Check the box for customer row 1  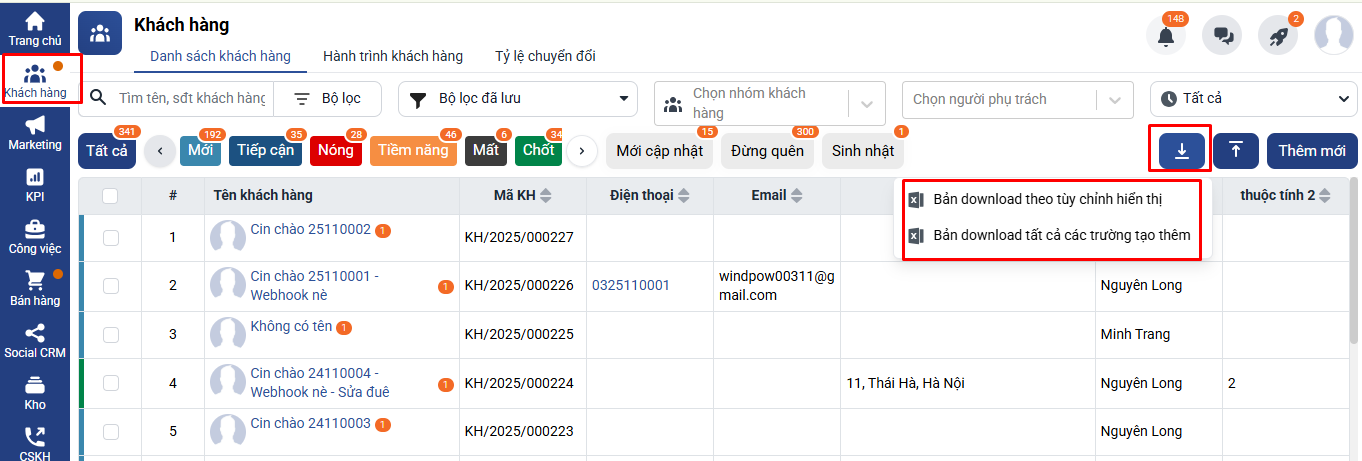tap(110, 237)
